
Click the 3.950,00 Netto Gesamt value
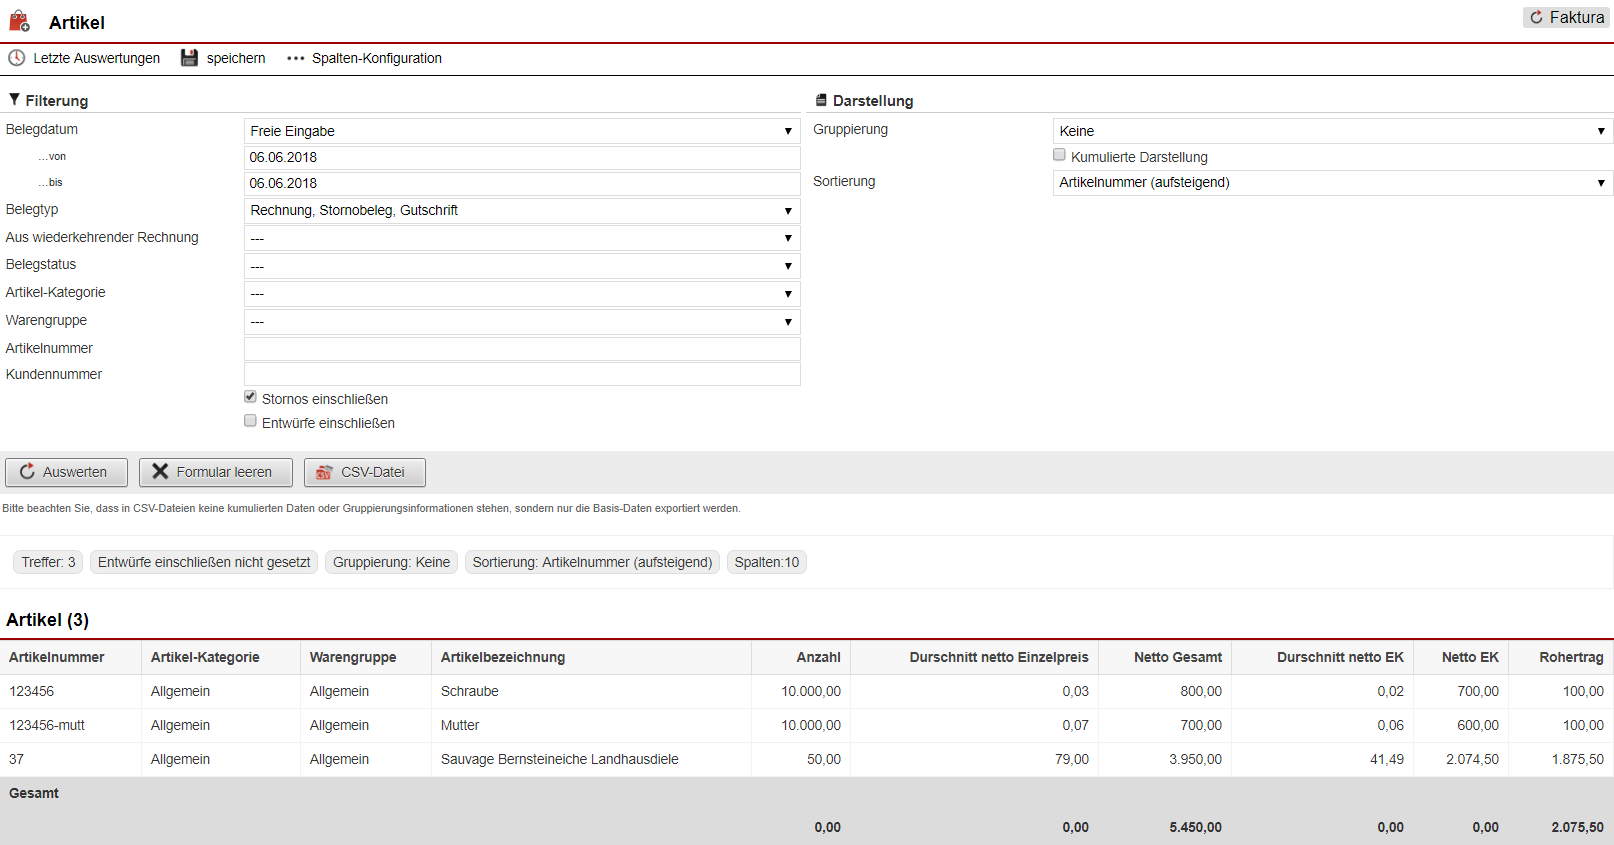(1196, 759)
